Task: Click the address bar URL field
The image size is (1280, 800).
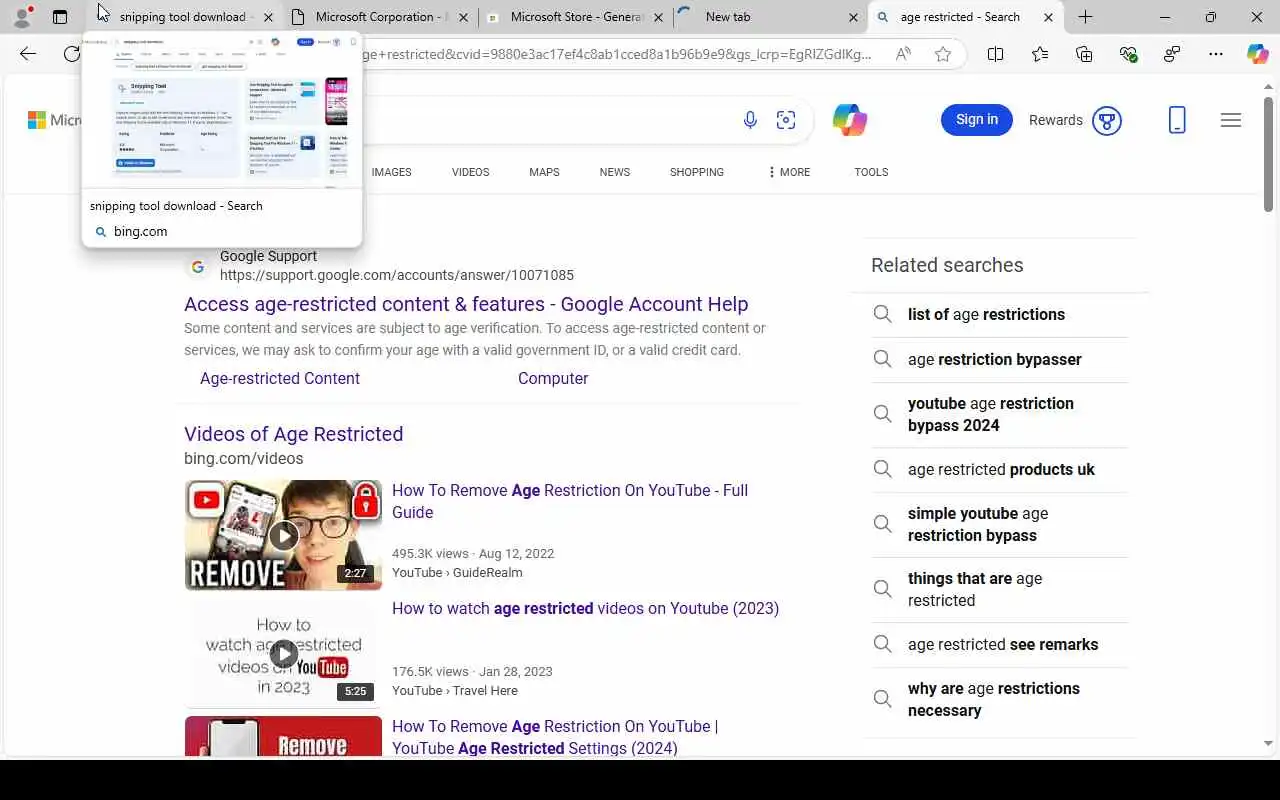Action: point(617,54)
